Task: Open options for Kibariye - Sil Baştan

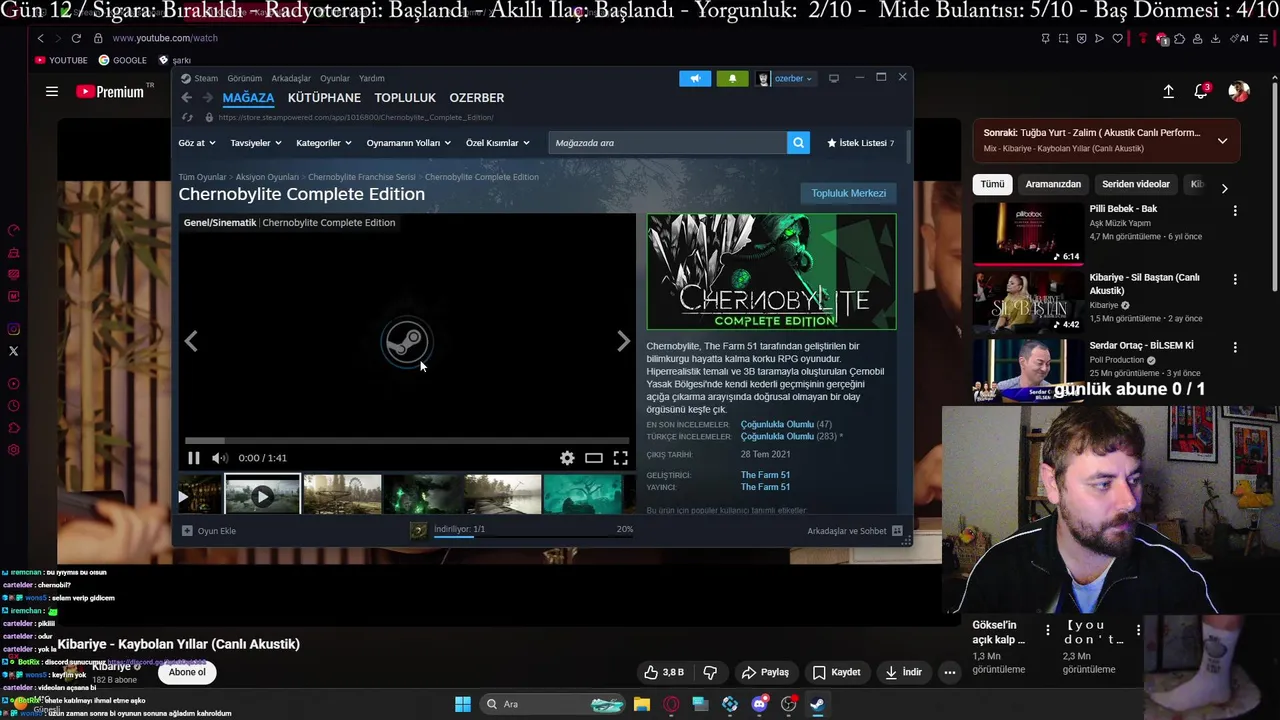Action: [1235, 279]
